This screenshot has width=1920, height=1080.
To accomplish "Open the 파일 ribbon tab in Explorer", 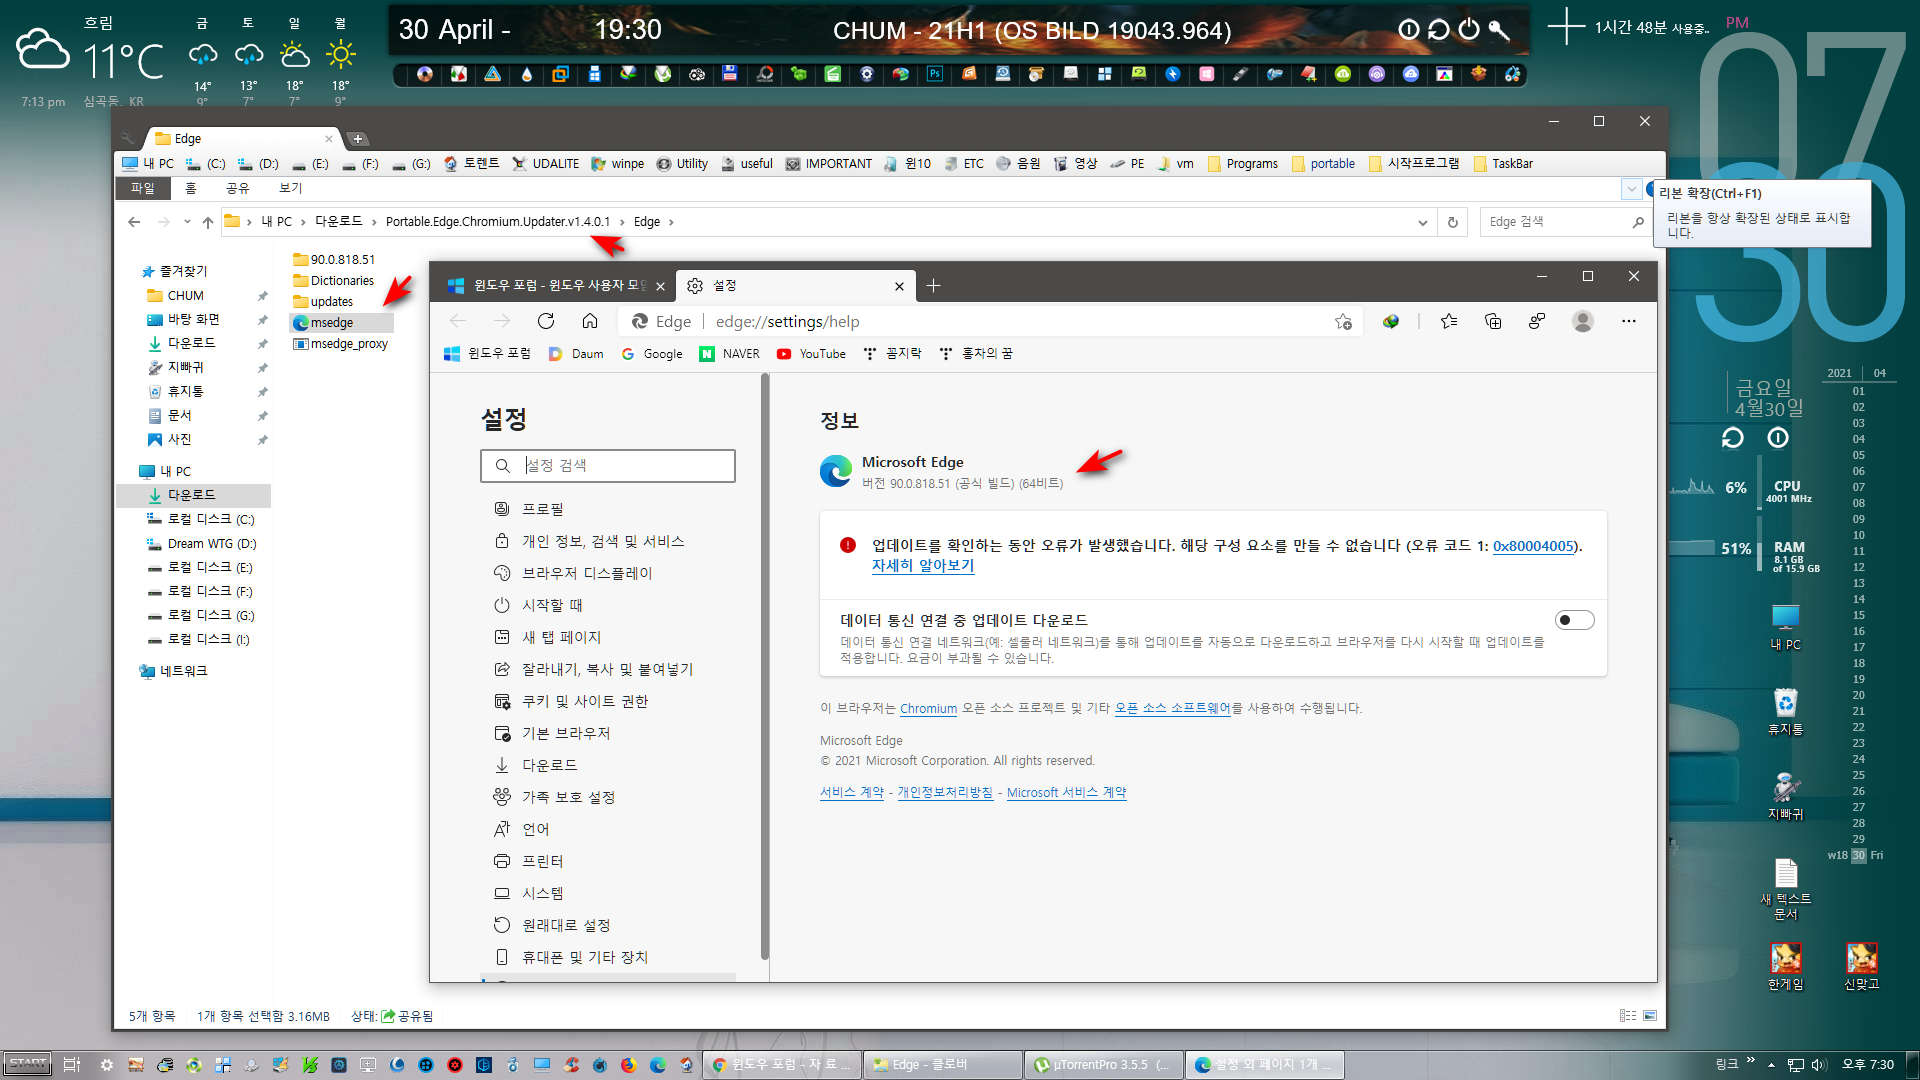I will click(x=143, y=188).
